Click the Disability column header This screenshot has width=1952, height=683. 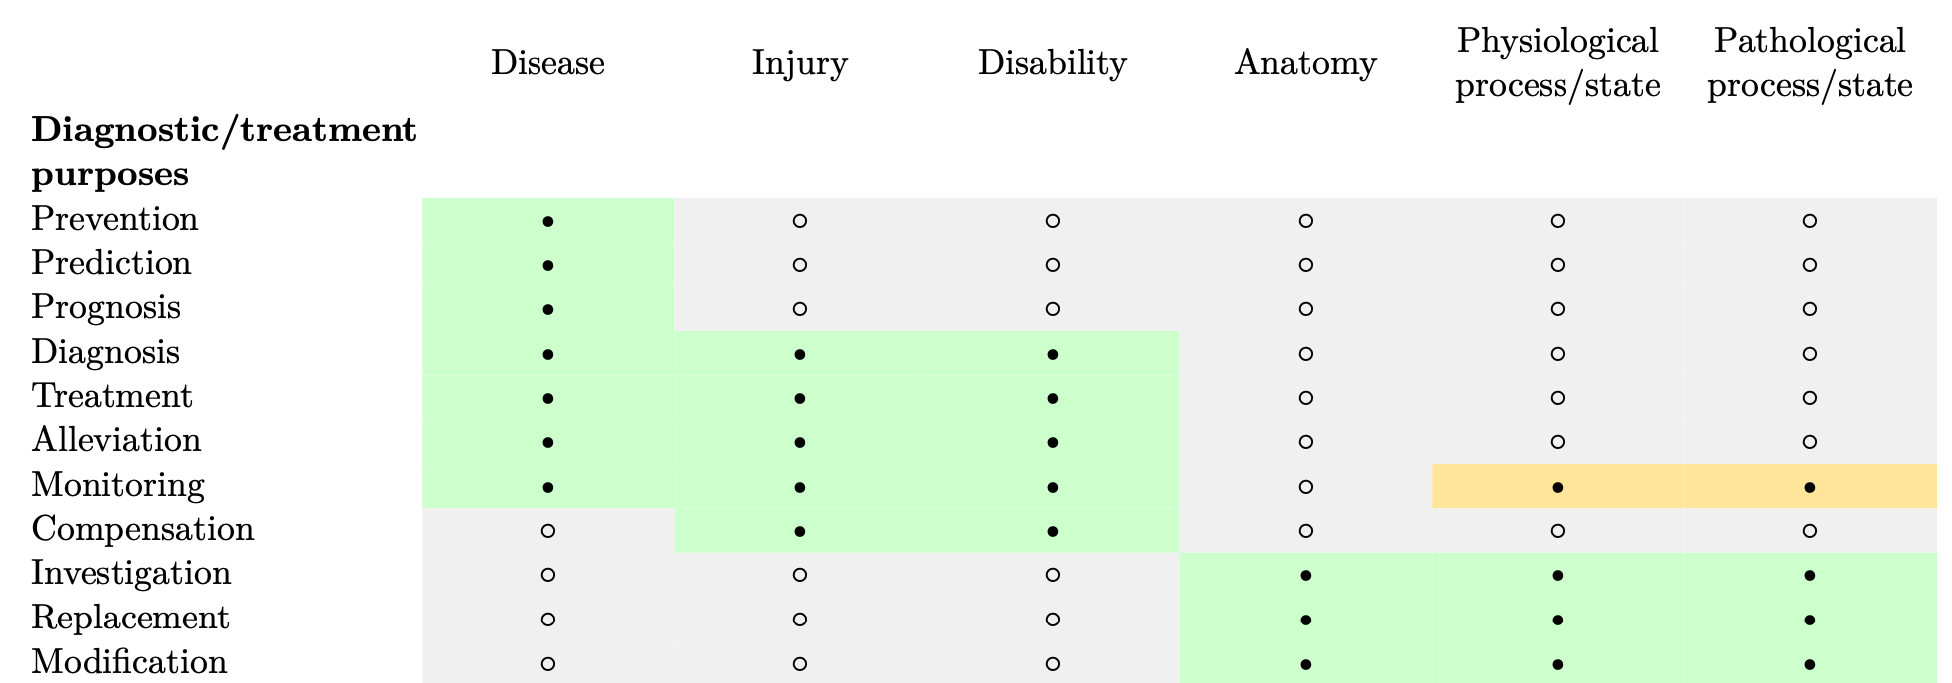pos(1052,64)
